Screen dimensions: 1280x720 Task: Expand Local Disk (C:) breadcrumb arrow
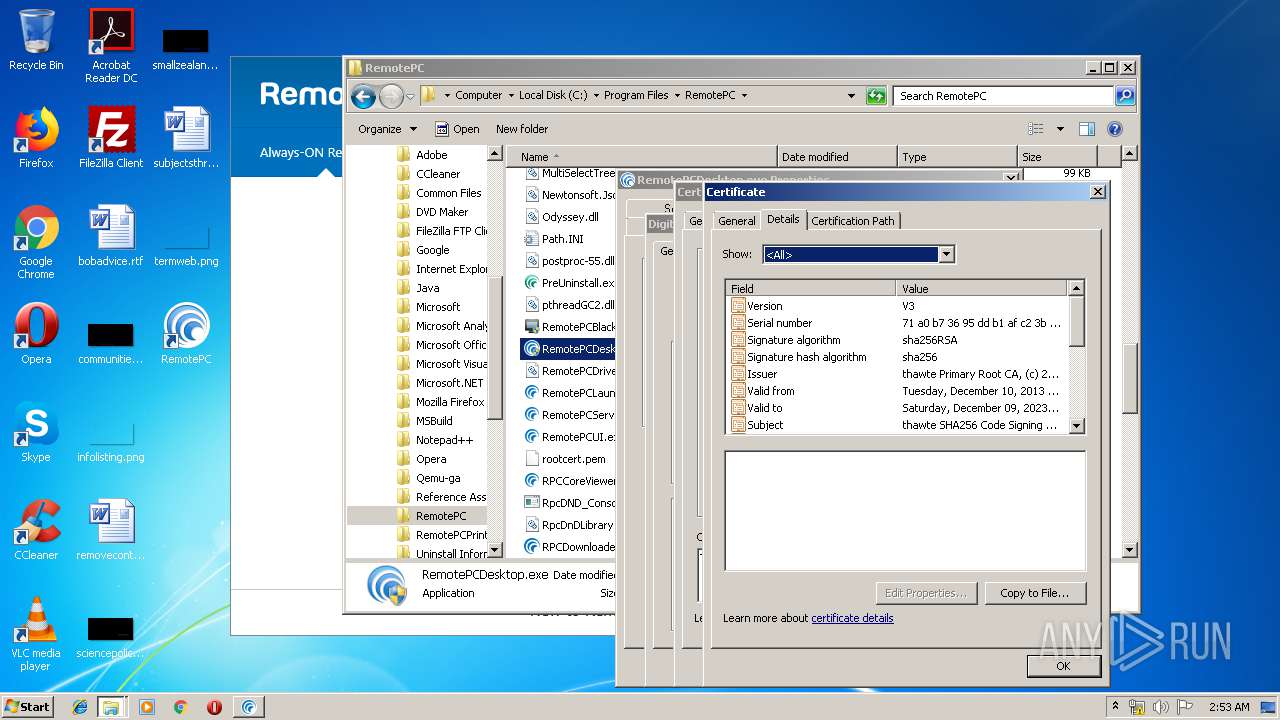(596, 96)
